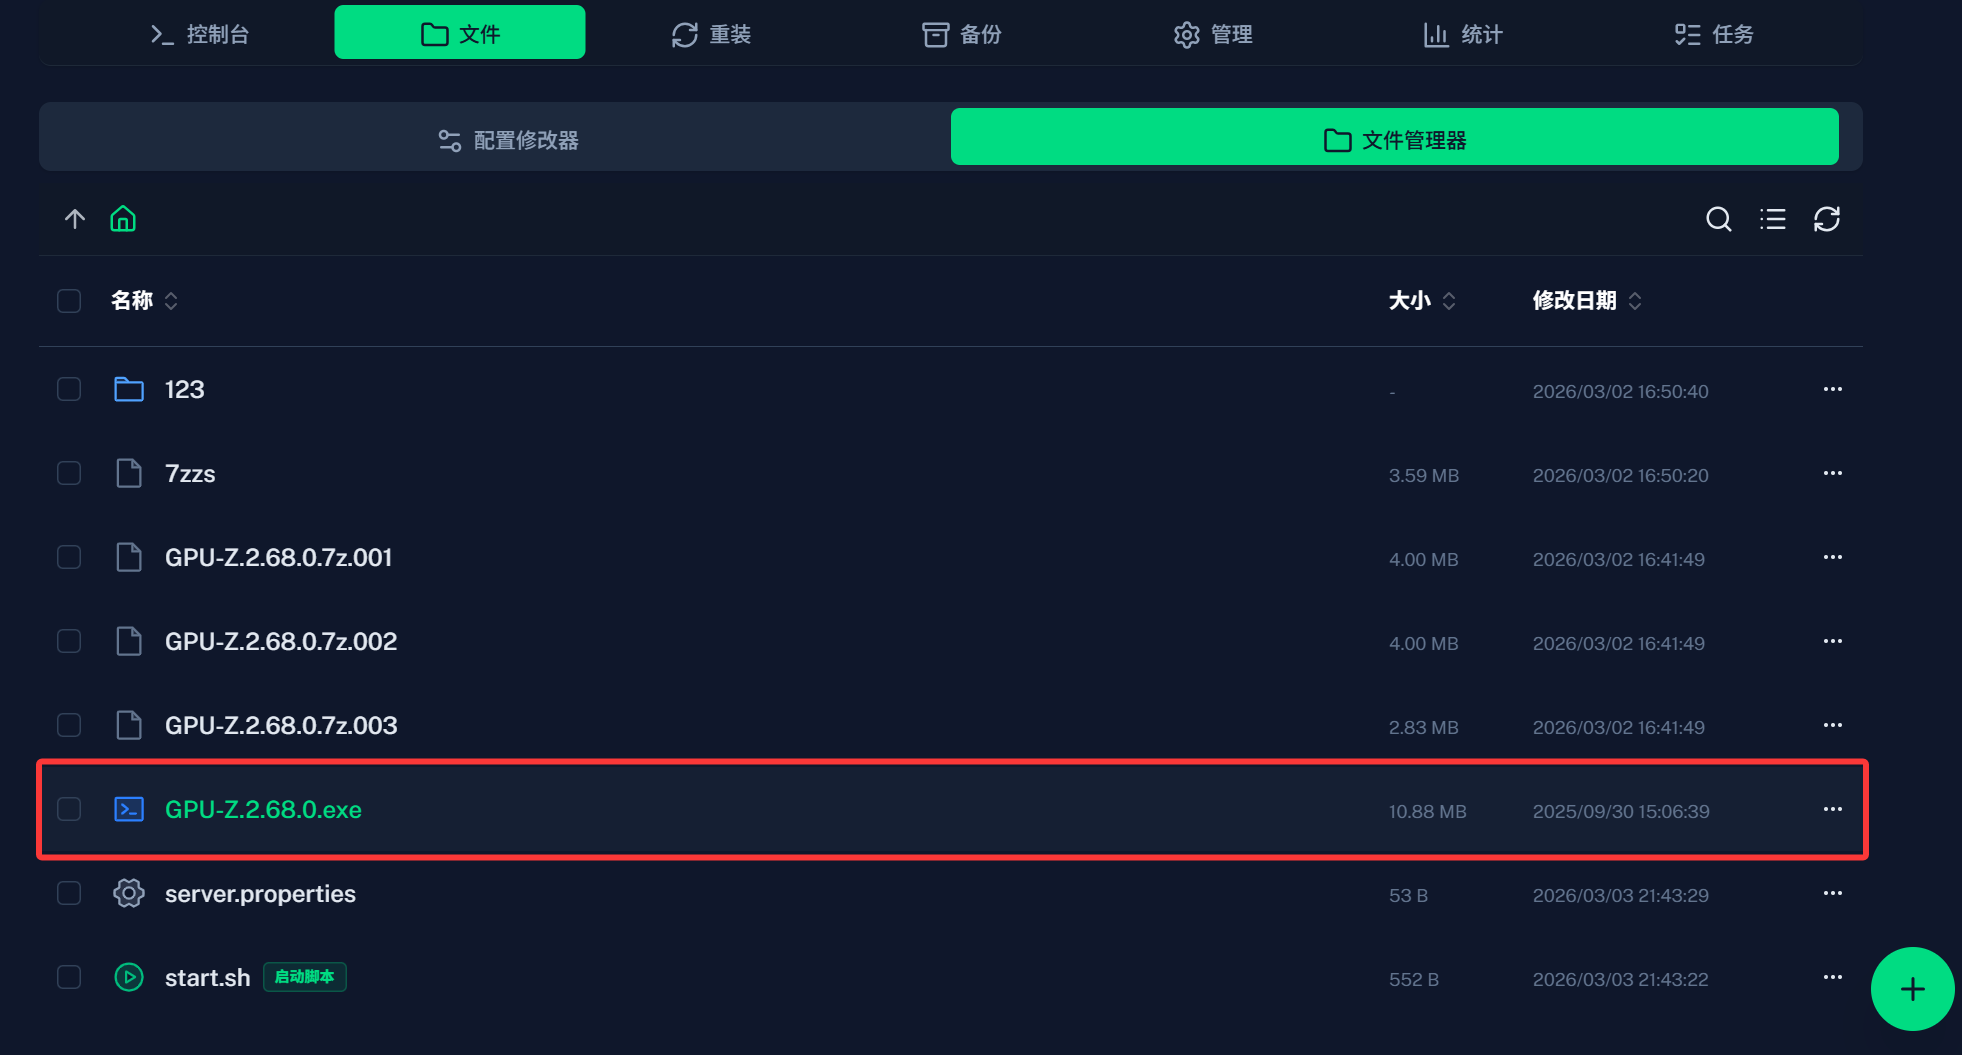Navigate up one directory level
This screenshot has height=1055, width=1962.
[x=75, y=219]
